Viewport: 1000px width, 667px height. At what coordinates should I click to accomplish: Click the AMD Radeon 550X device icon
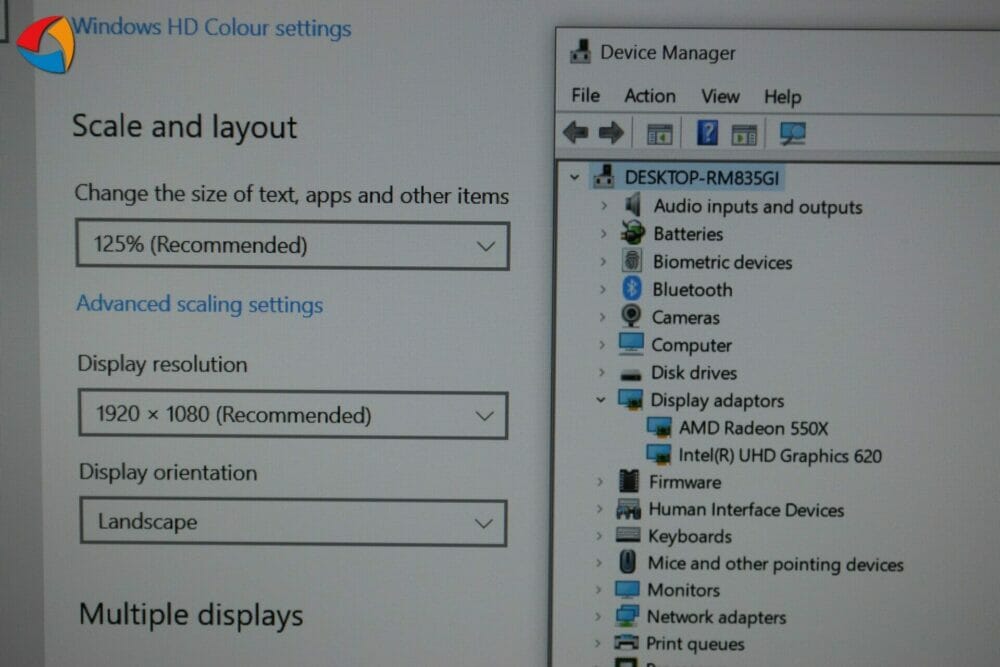click(x=659, y=427)
